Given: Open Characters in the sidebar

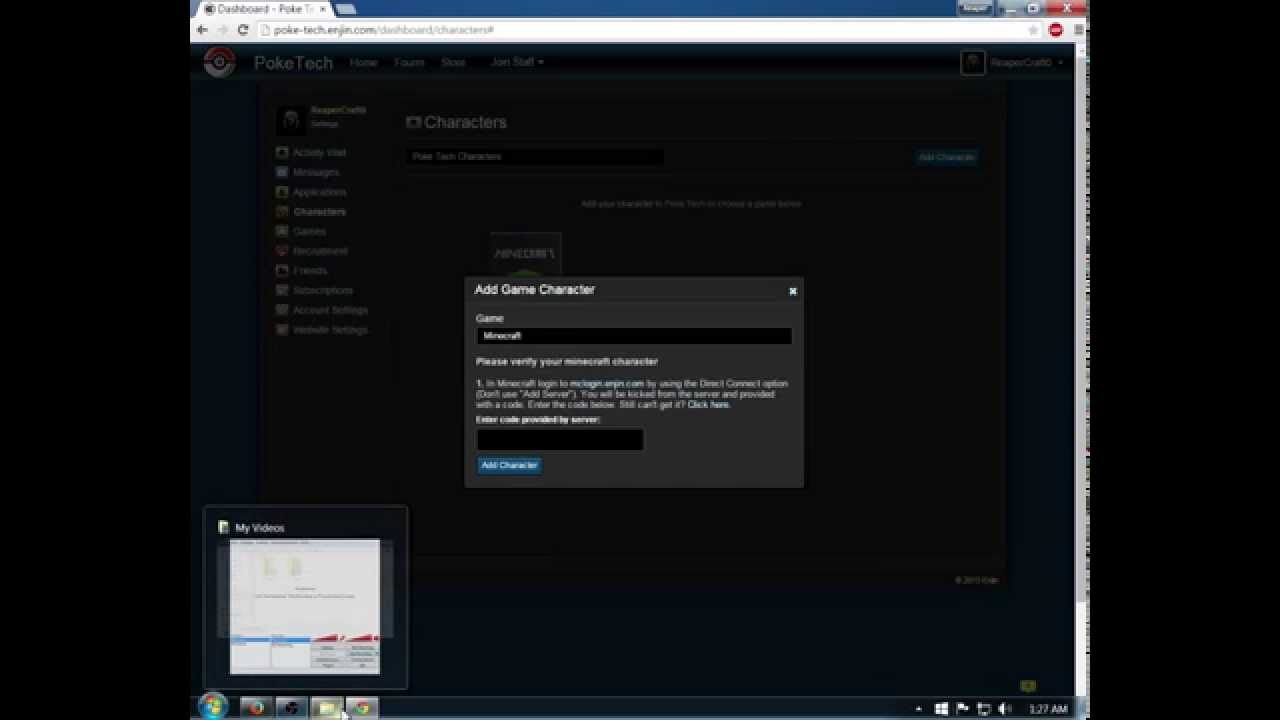Looking at the screenshot, I should [x=319, y=212].
